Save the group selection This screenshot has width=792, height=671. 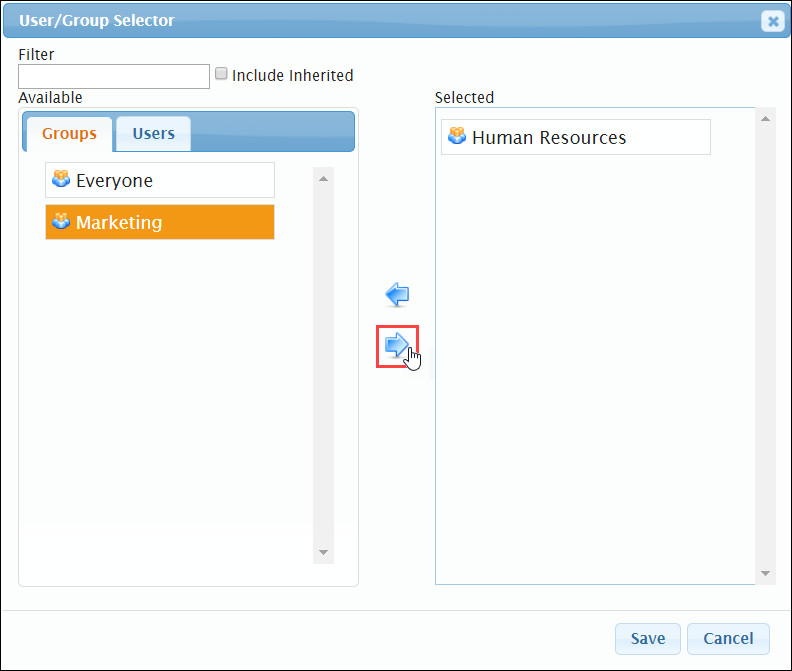648,639
